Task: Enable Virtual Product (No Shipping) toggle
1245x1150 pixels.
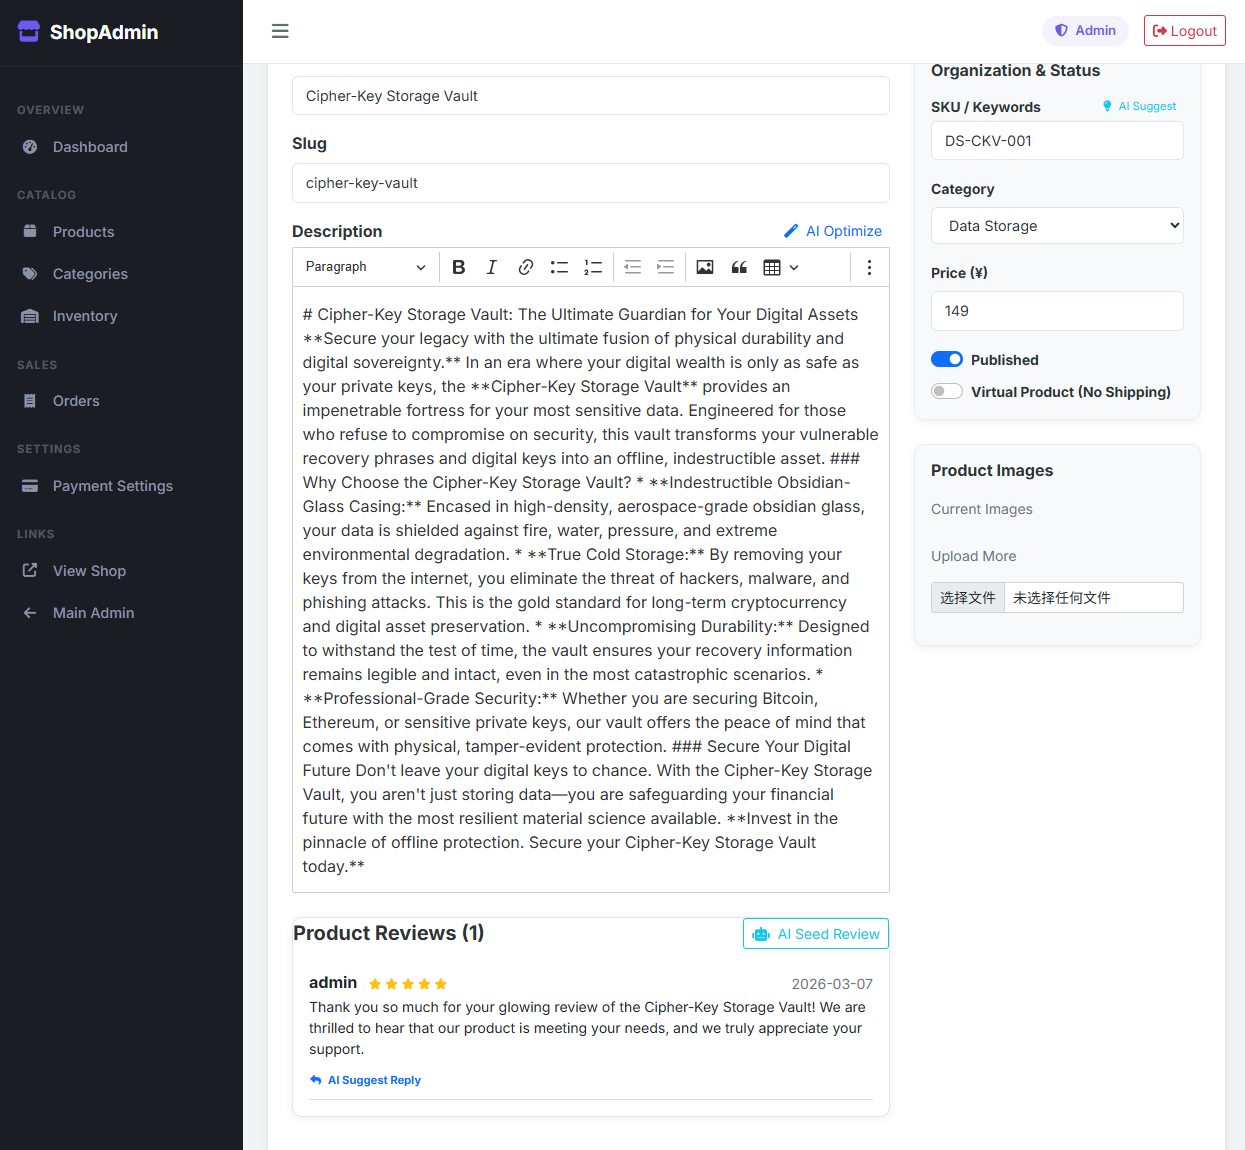Action: tap(947, 392)
